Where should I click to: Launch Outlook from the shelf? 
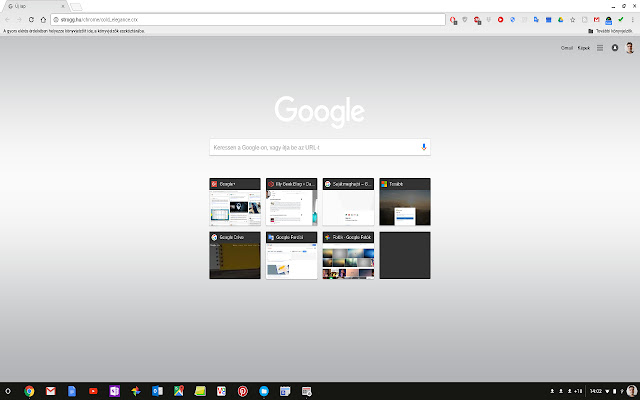tap(157, 391)
